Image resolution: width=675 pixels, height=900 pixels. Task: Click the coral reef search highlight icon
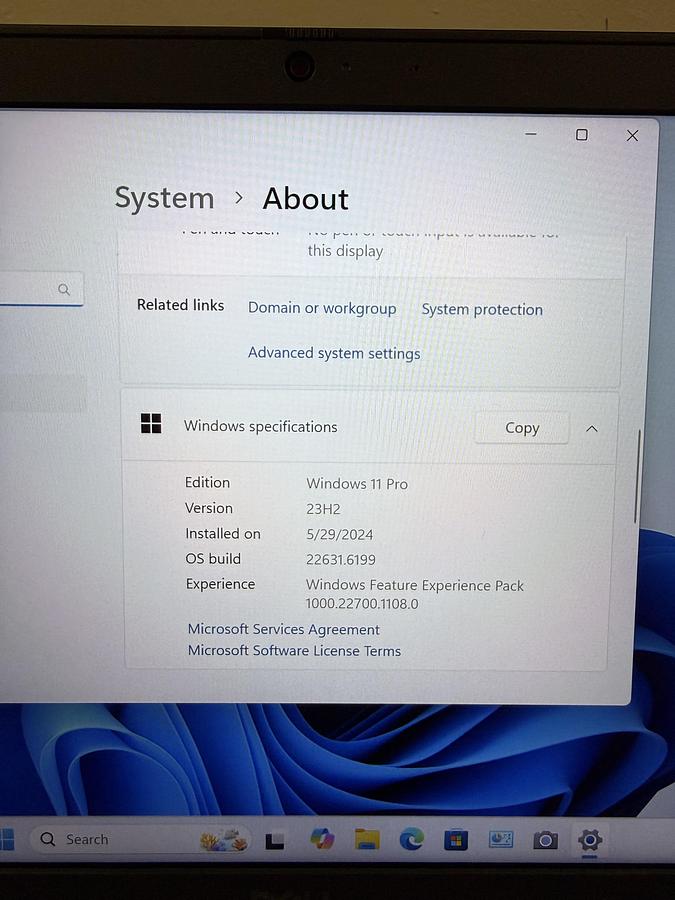(224, 840)
